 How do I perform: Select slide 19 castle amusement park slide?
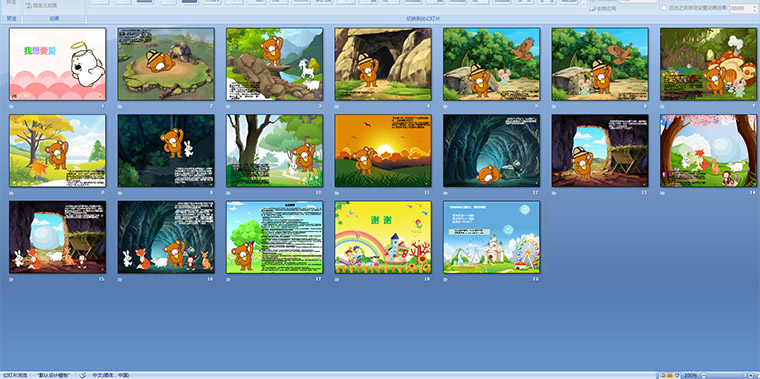pos(491,237)
